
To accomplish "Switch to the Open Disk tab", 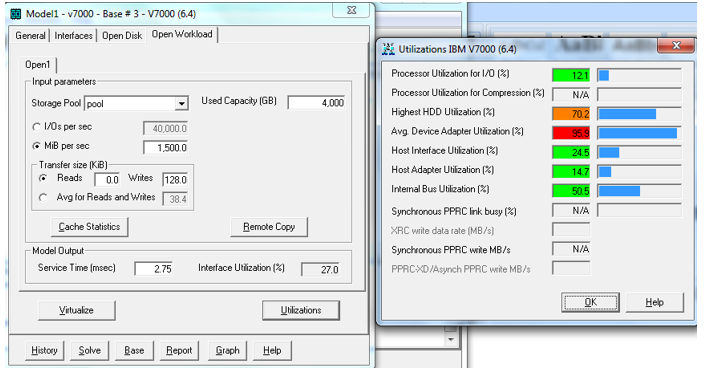I will point(122,36).
